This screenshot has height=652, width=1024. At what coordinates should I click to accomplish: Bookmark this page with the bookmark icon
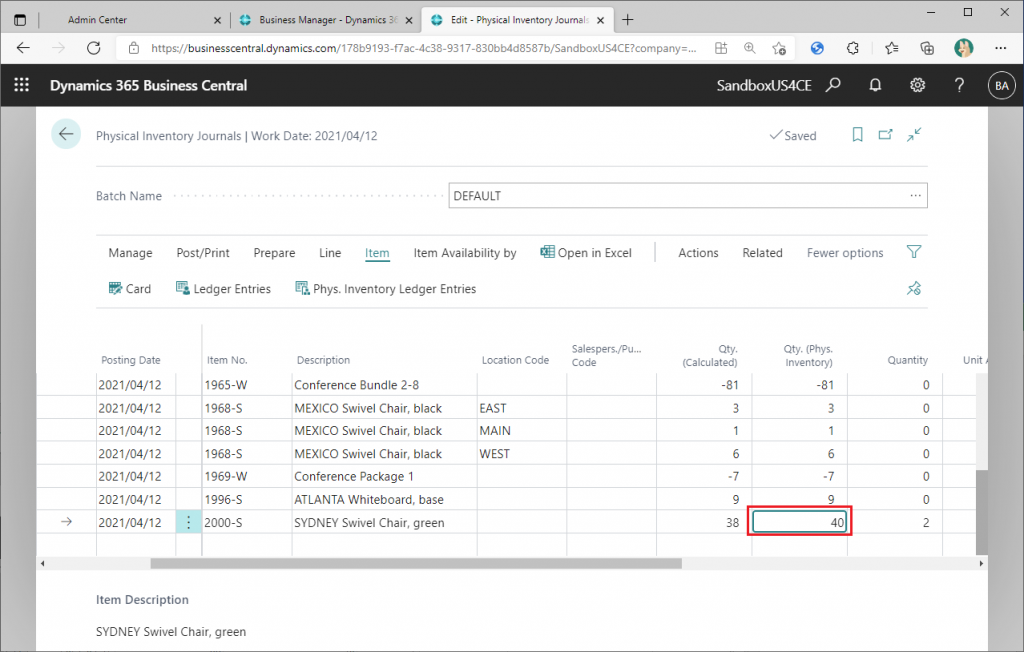pyautogui.click(x=857, y=135)
